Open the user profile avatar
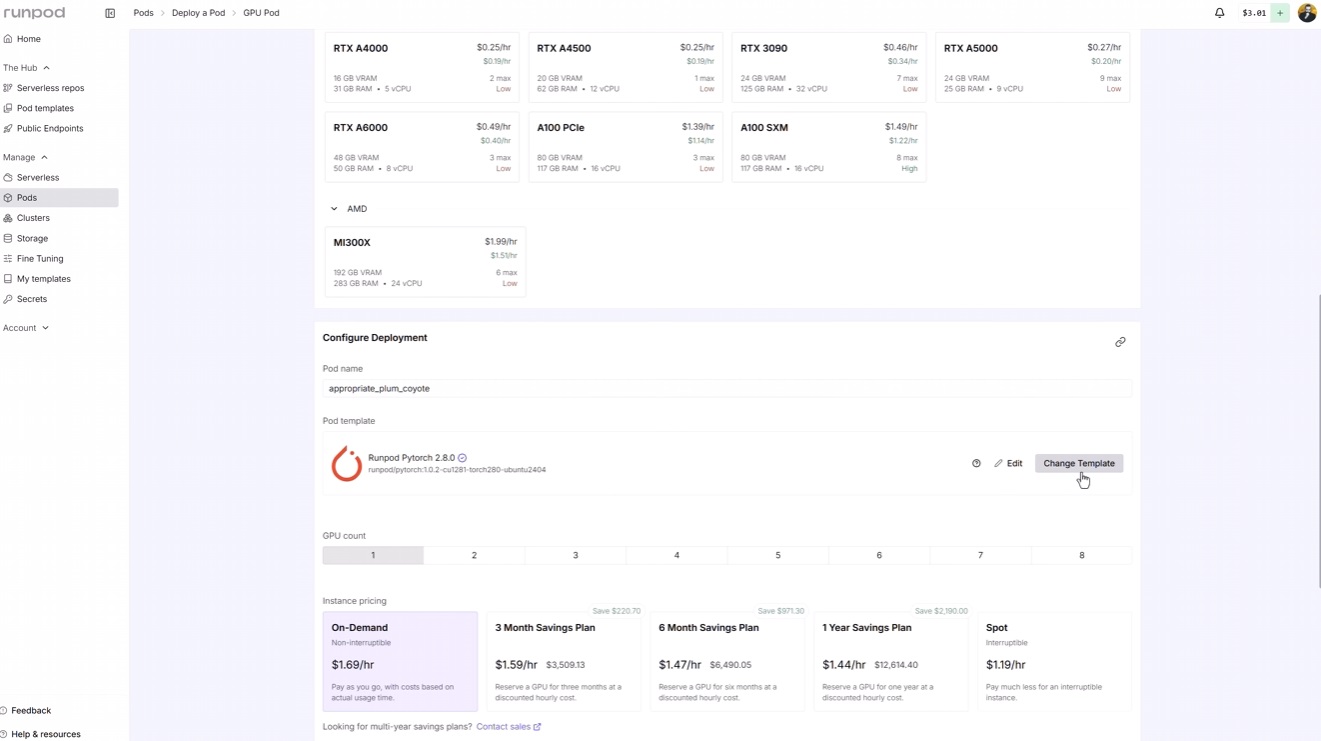 (x=1307, y=13)
